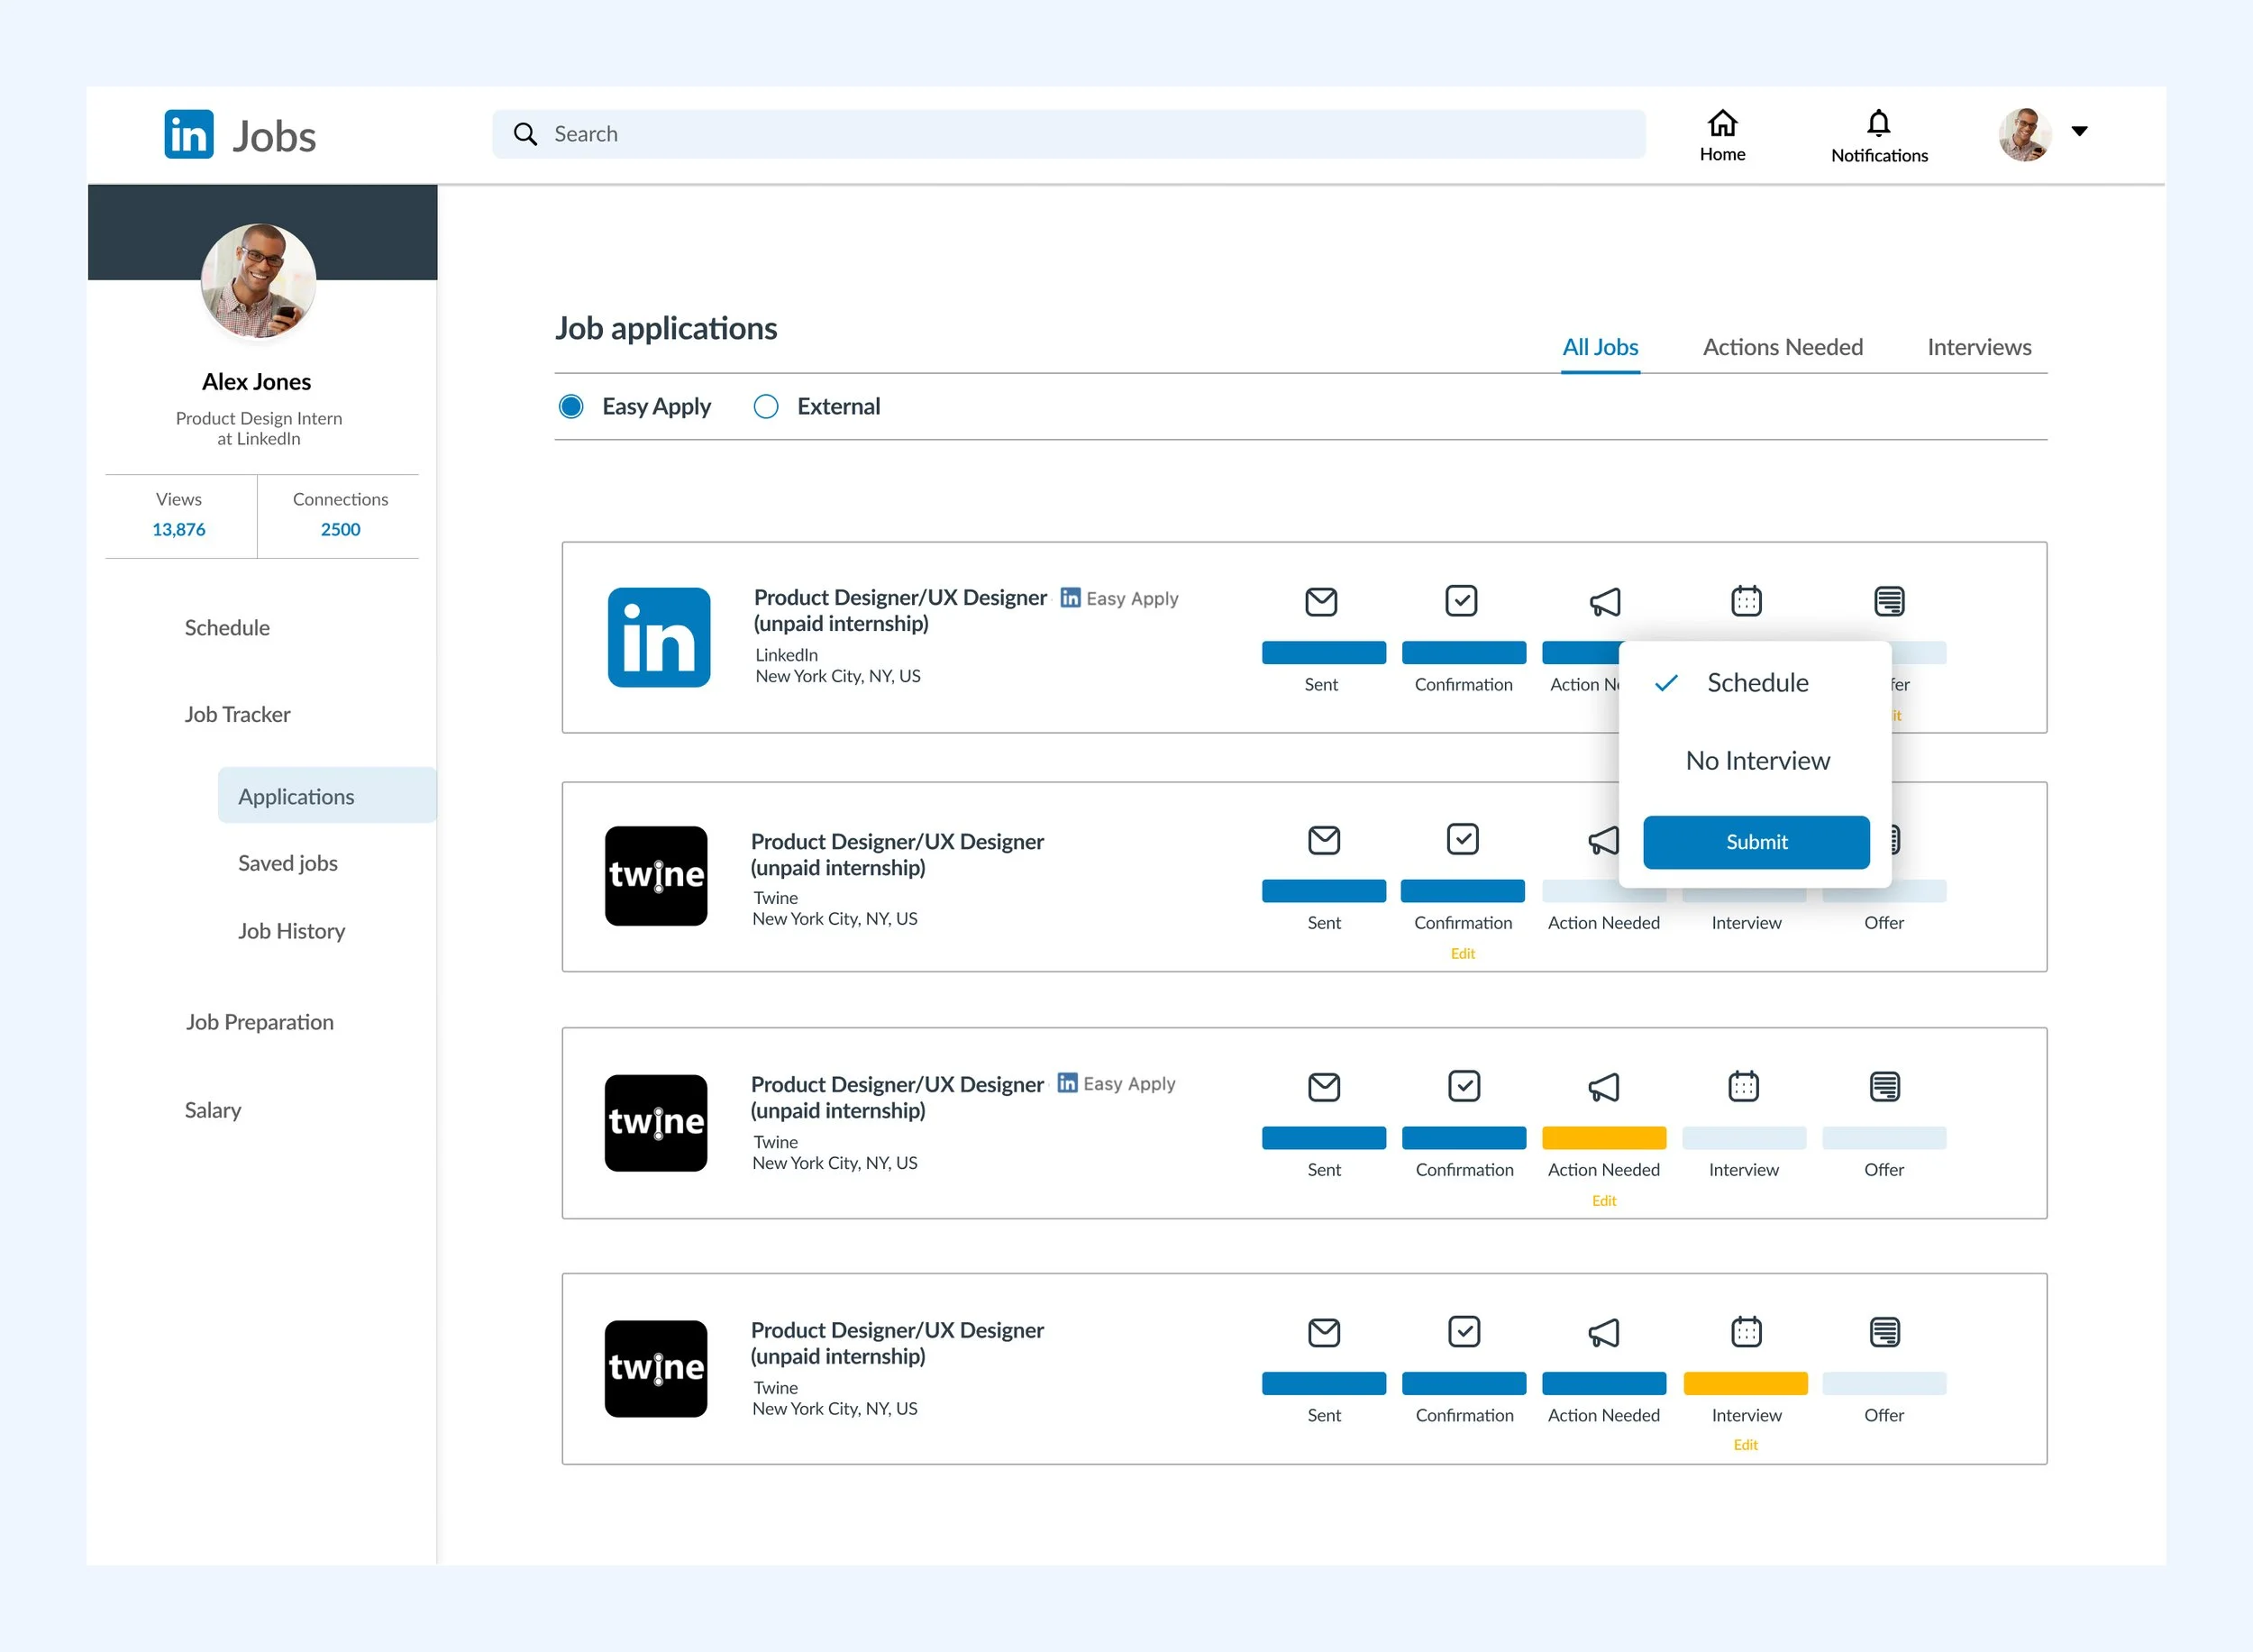Expand the profile account dropdown arrow

(2078, 131)
